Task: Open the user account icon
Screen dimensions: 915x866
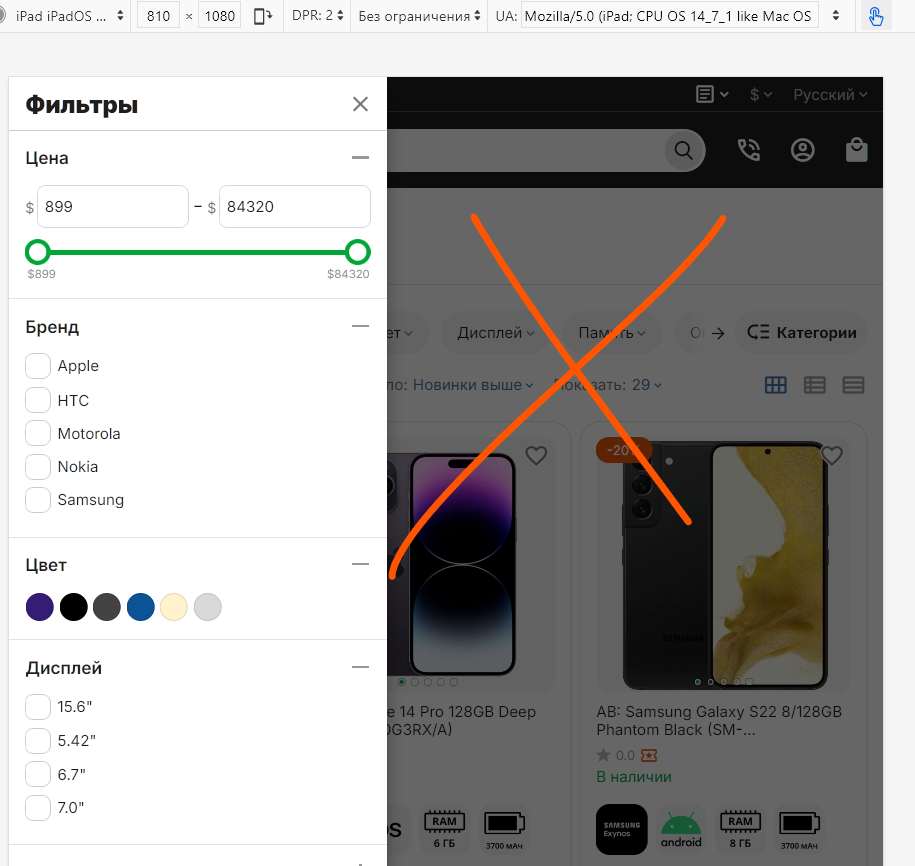Action: pos(802,150)
